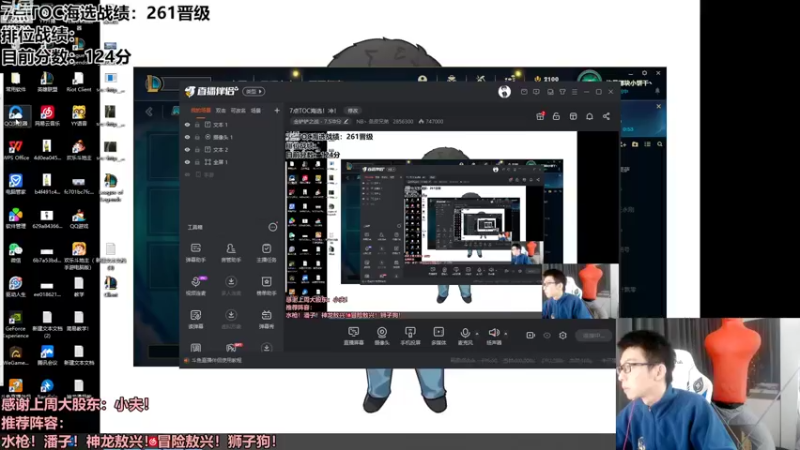Toggle the preview eye icon in the bottom bar
Screen dimensions: 800x450
pos(546,335)
